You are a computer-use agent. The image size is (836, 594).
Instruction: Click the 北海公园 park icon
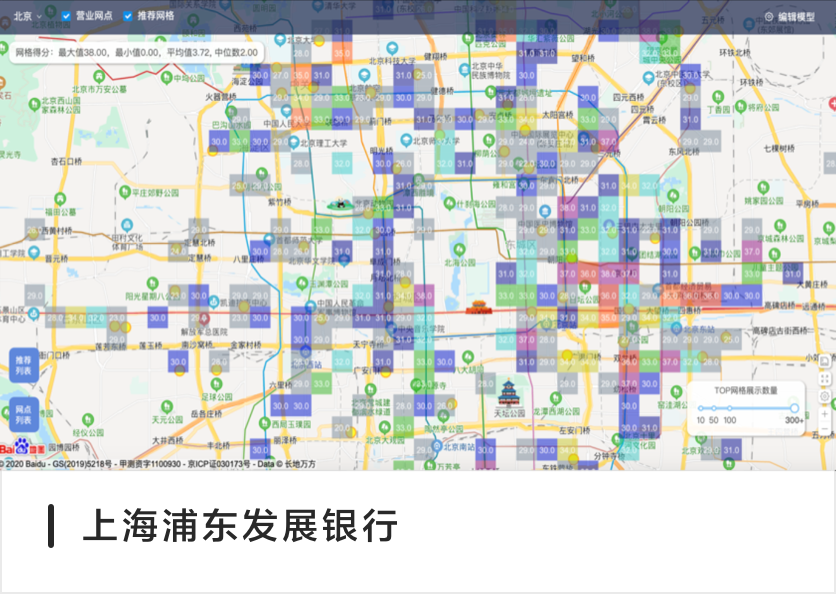pos(460,249)
